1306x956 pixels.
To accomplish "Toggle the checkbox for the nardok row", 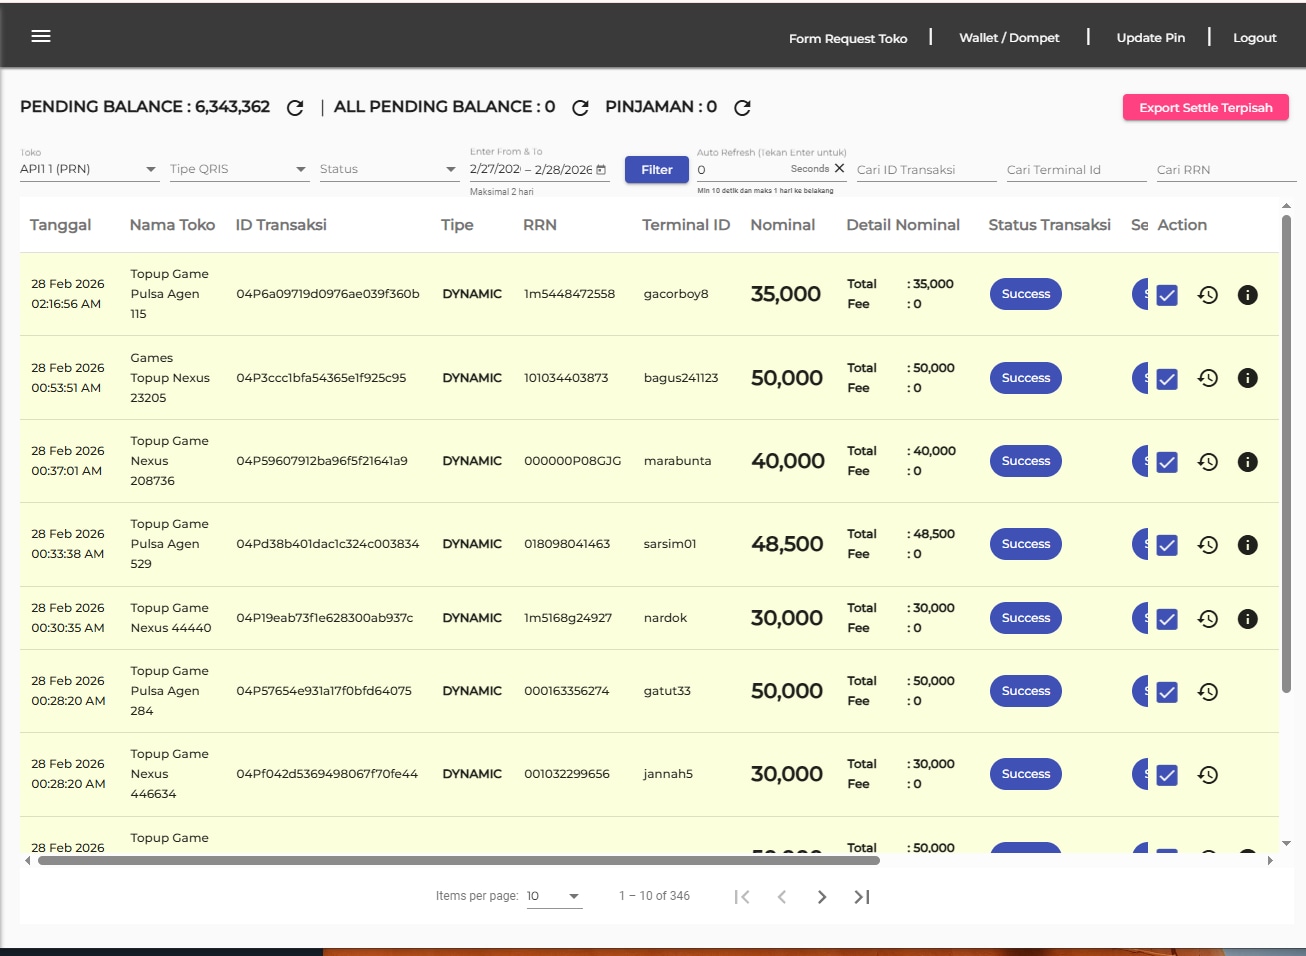I will [1167, 619].
